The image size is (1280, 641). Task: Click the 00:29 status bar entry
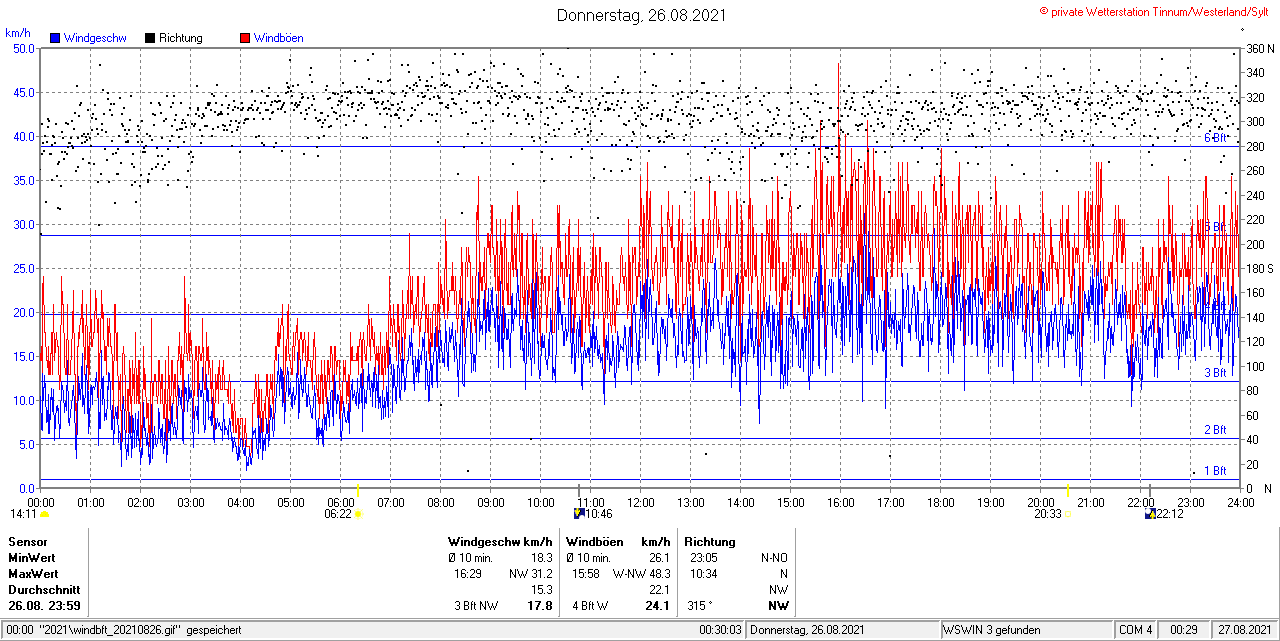(x=1184, y=630)
